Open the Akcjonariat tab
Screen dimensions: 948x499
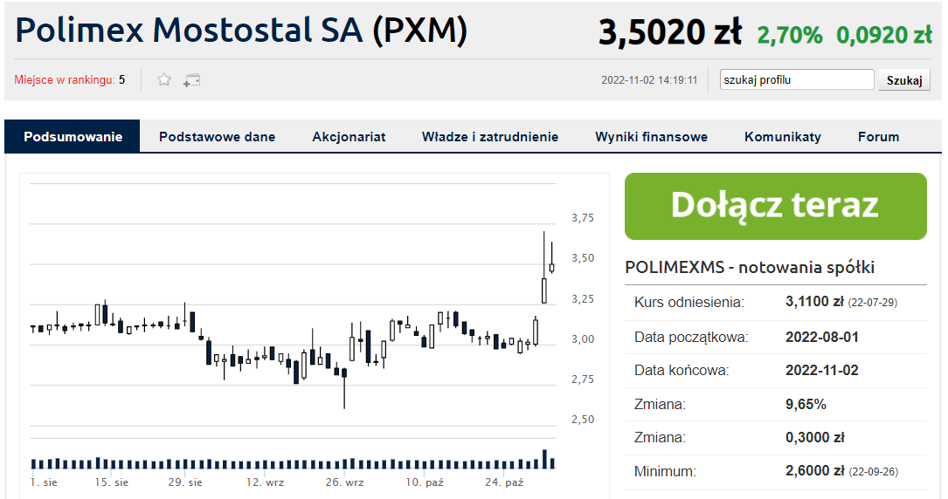[349, 137]
